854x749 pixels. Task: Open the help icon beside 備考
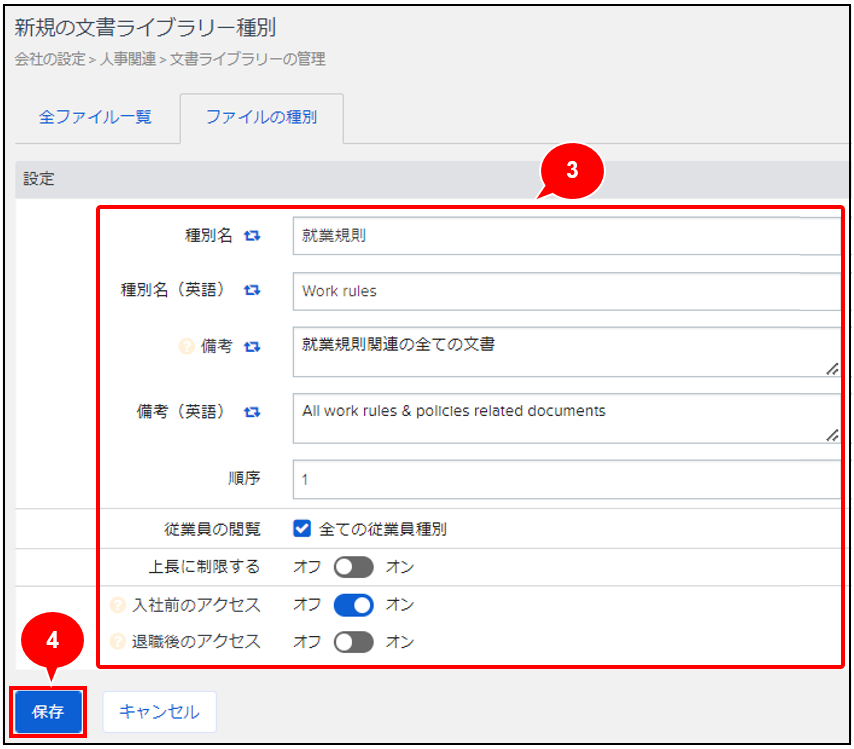tap(185, 346)
